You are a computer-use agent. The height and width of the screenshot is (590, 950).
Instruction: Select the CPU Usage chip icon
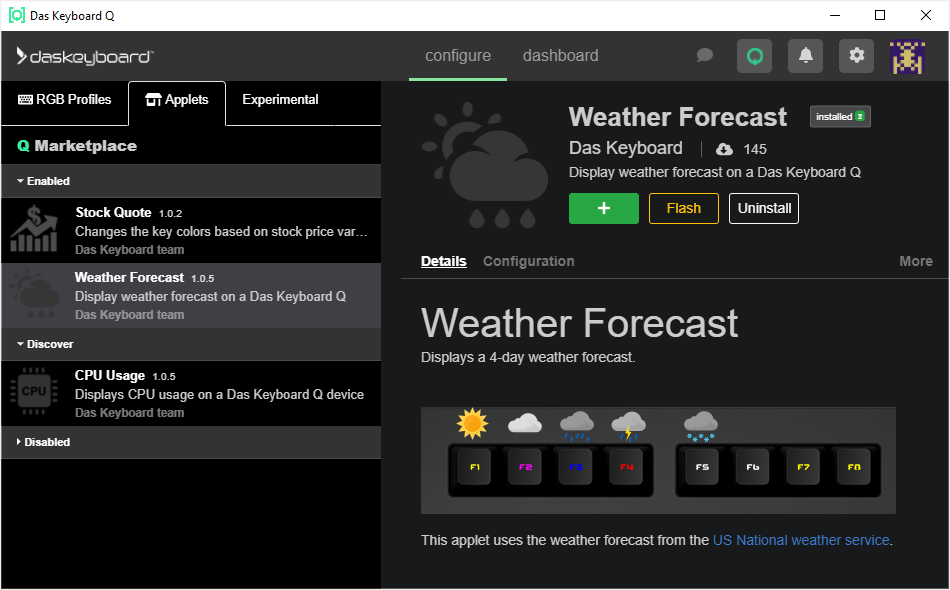click(x=34, y=392)
